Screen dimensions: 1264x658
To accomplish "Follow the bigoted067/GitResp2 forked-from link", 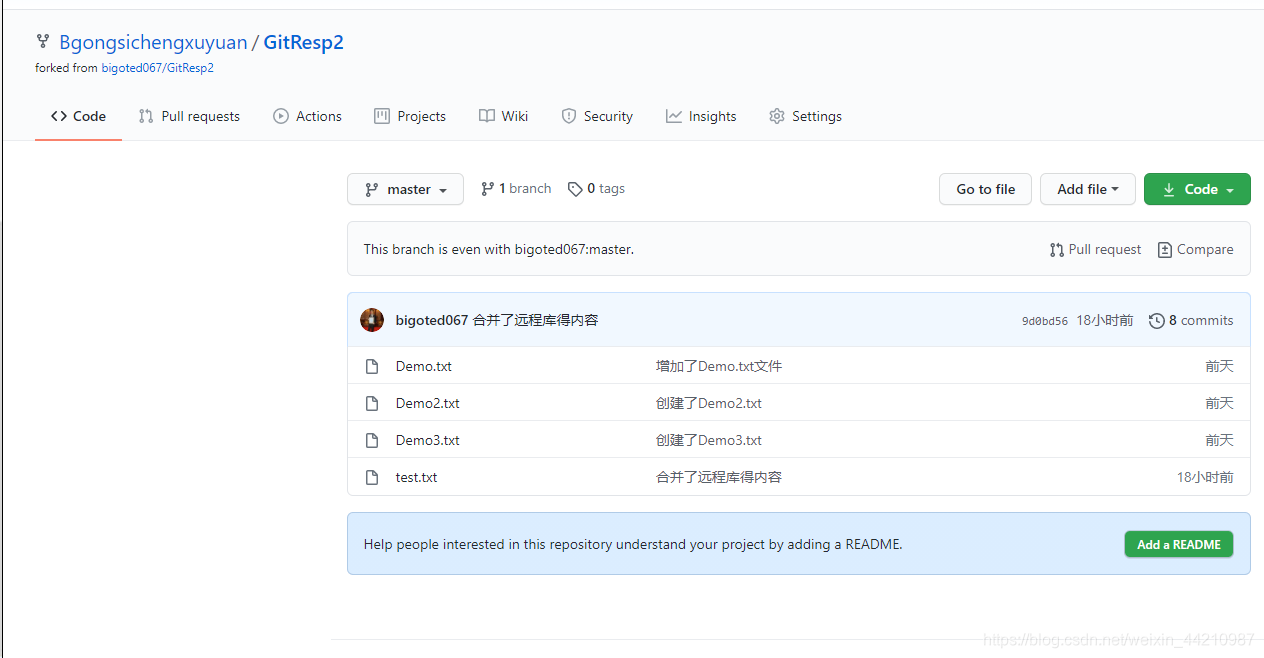I will pos(157,68).
